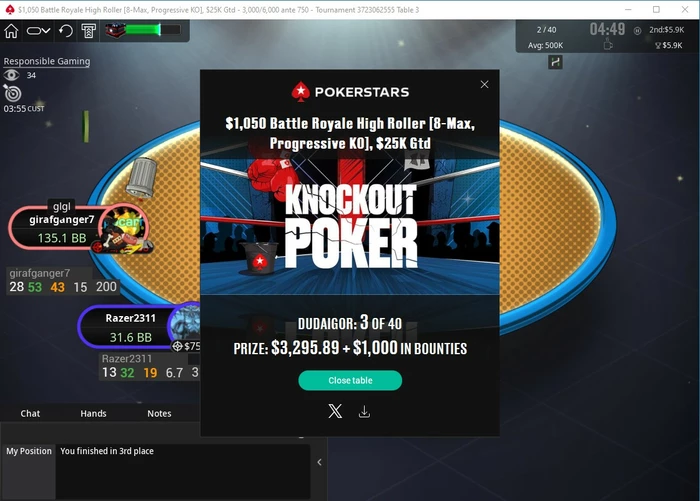This screenshot has height=501, width=700.
Task: Collapse the chat panel with arrow
Action: 320,462
